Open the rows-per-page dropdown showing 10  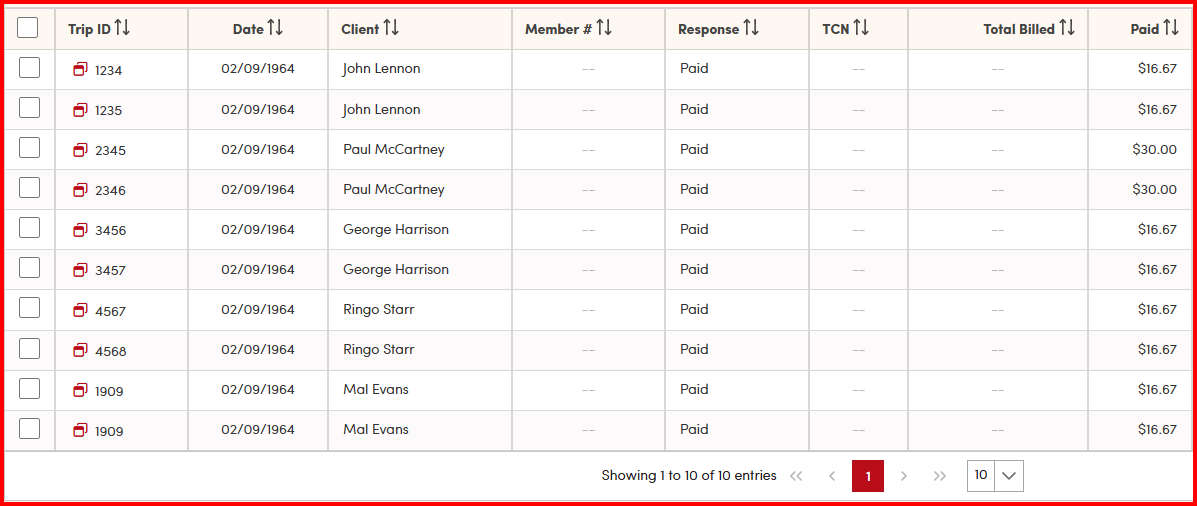pyautogui.click(x=995, y=476)
